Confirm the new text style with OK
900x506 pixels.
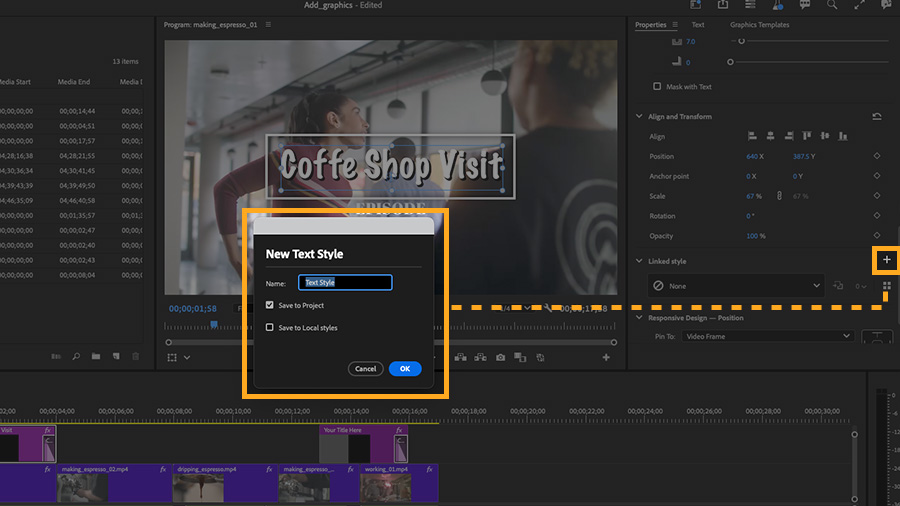[x=405, y=368]
